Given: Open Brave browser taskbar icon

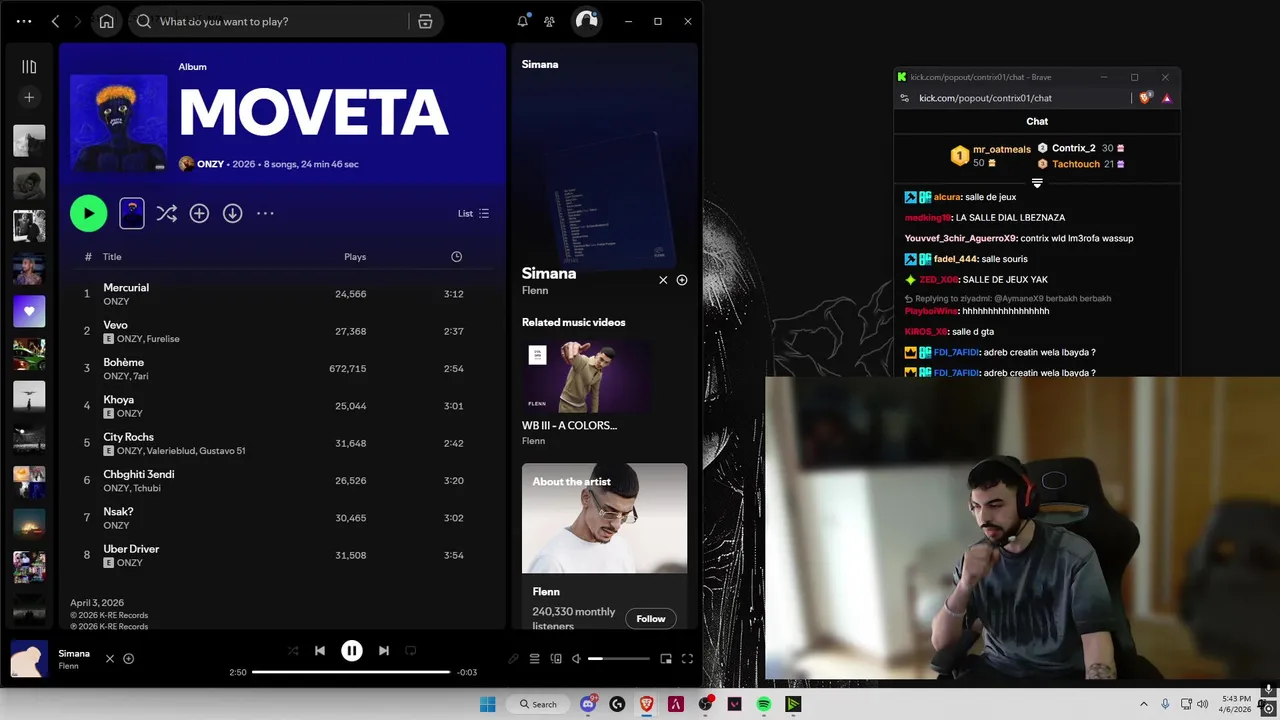Looking at the screenshot, I should point(646,704).
